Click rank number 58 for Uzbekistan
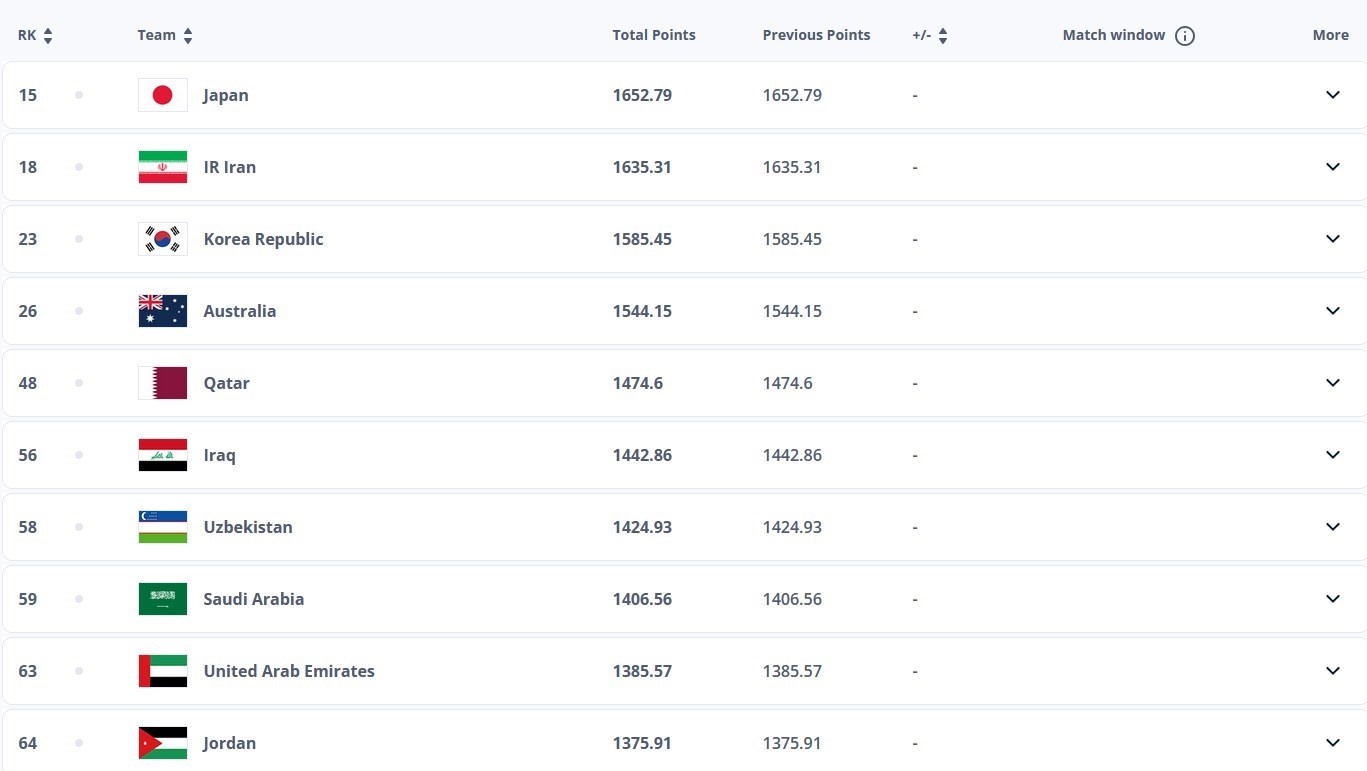This screenshot has height=771, width=1367. (28, 527)
